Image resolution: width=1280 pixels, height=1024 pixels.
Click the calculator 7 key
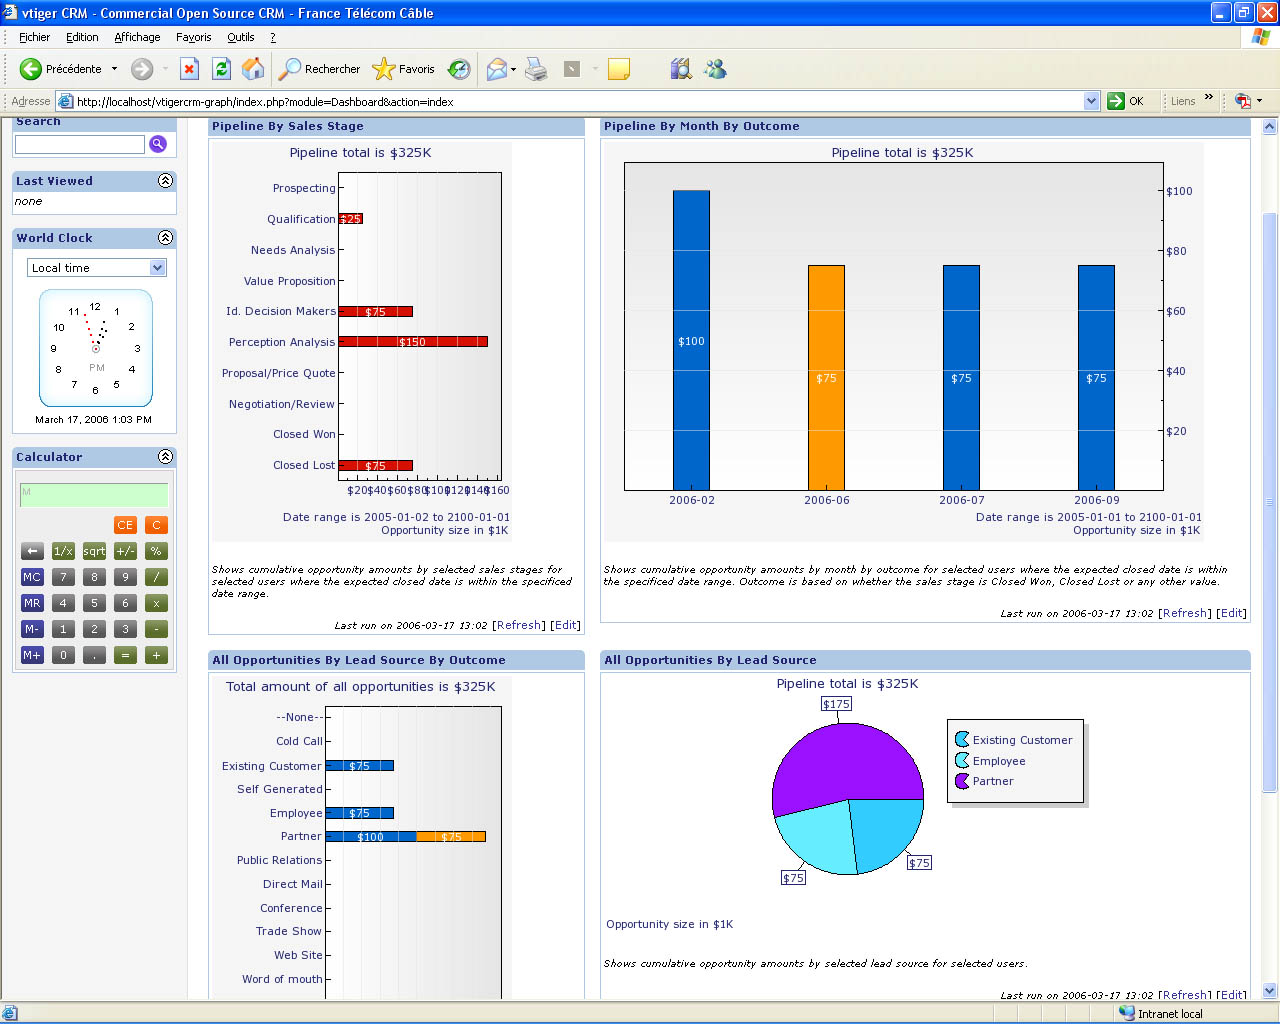click(63, 577)
